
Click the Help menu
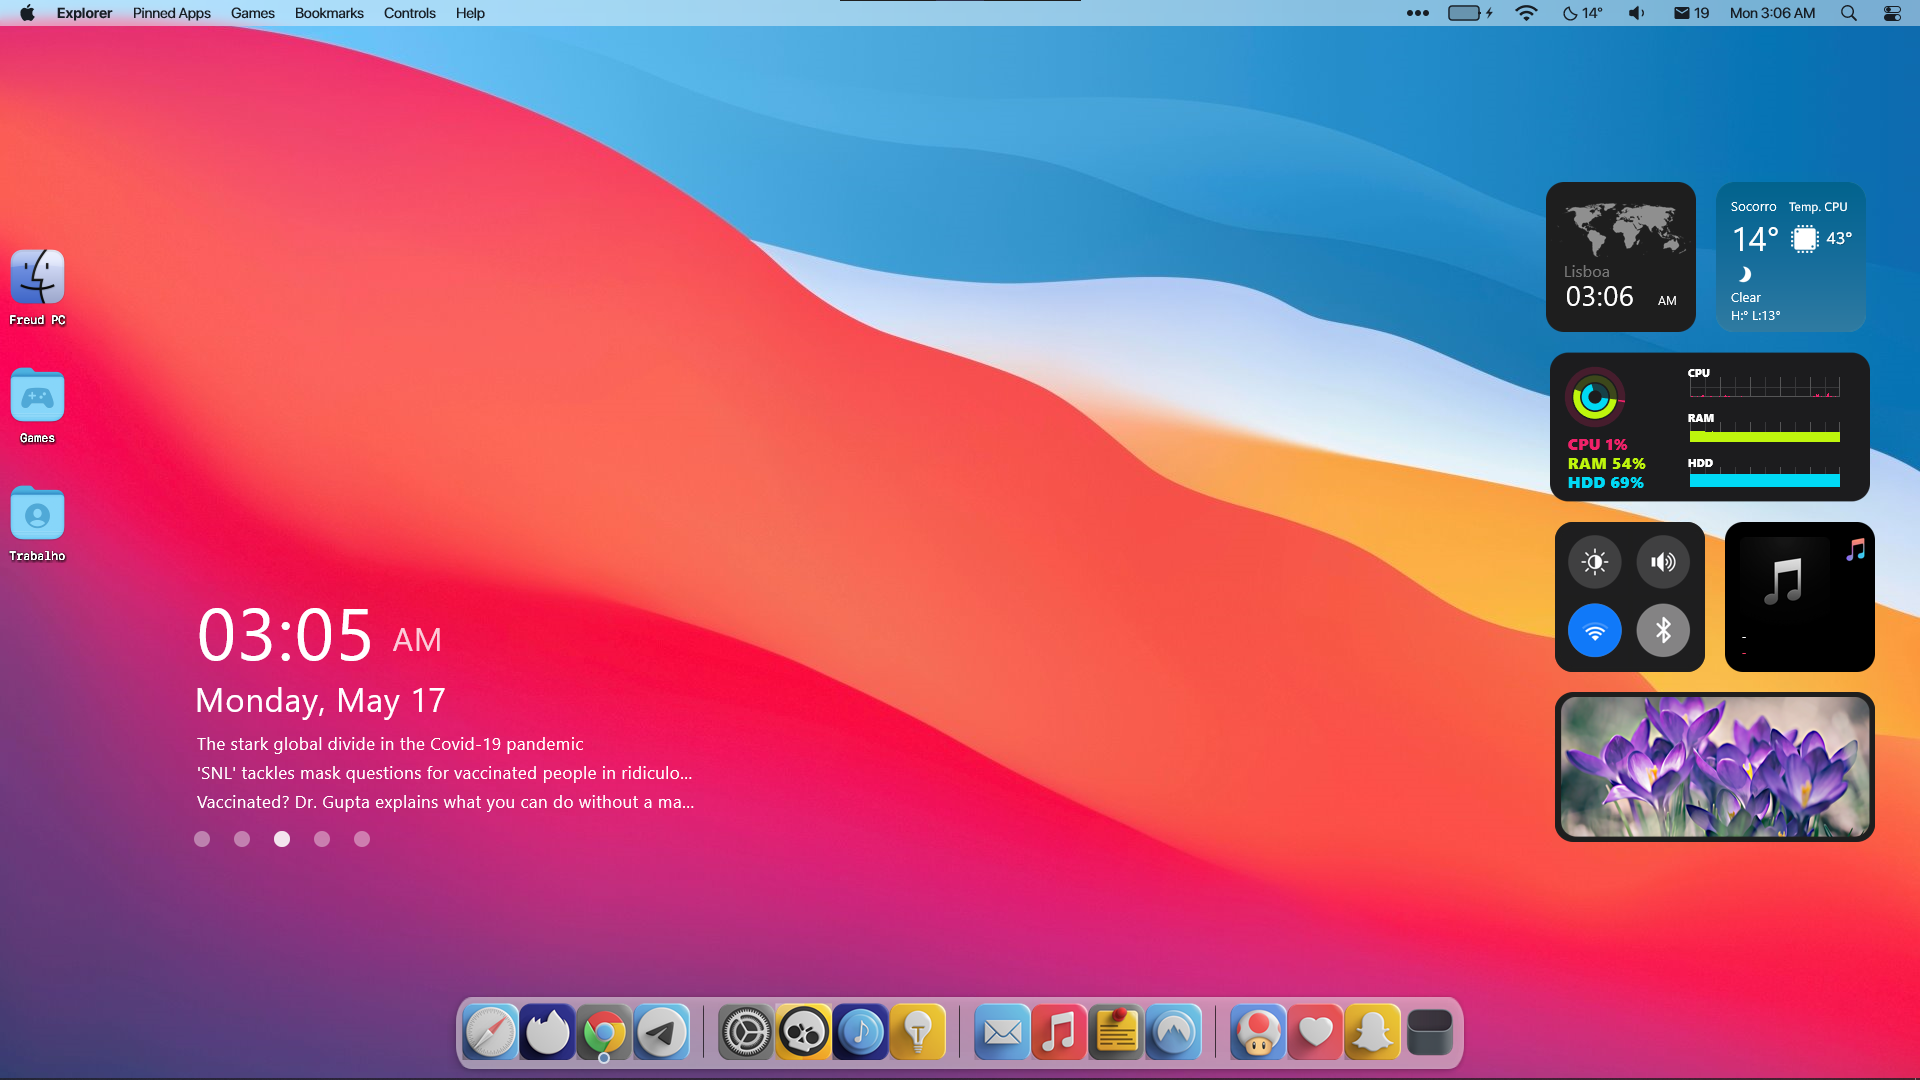pyautogui.click(x=470, y=13)
